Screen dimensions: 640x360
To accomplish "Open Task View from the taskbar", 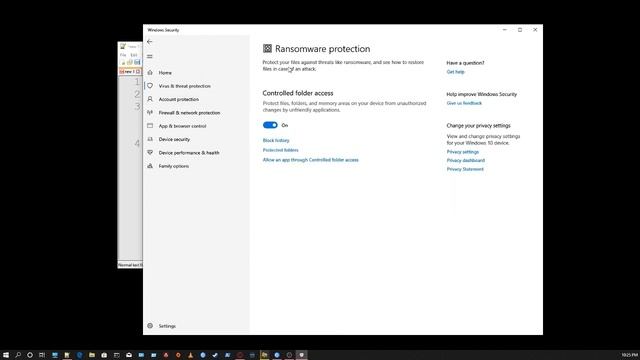I will click(42, 355).
